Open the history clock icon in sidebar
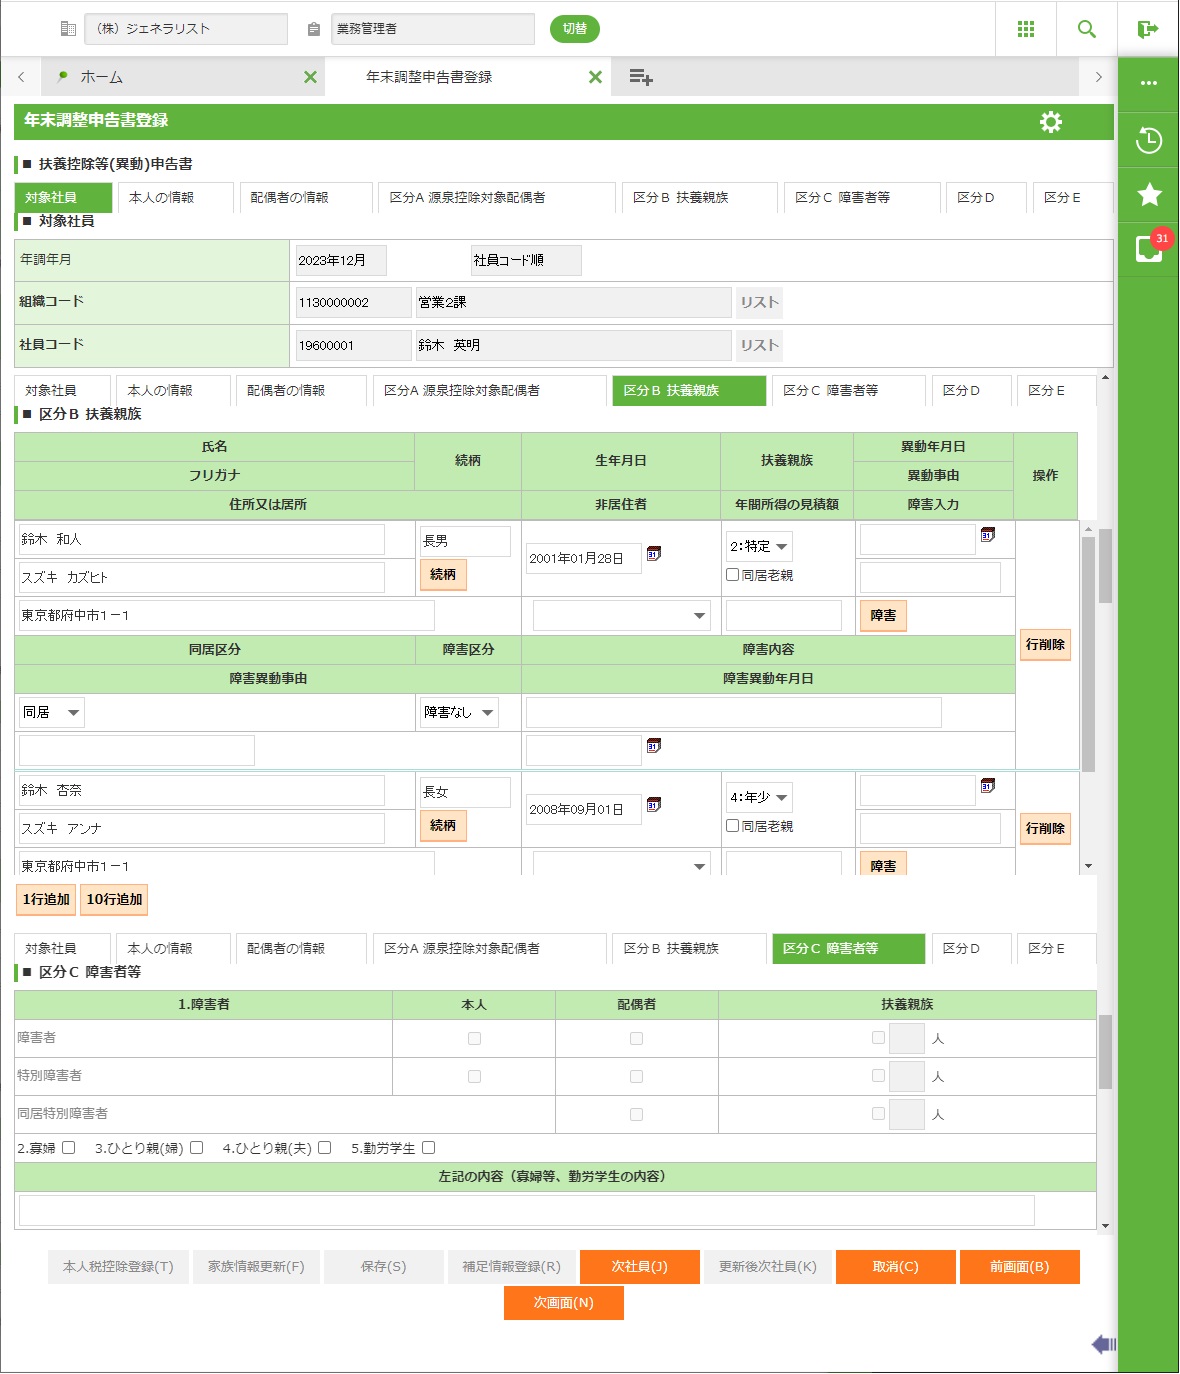The height and width of the screenshot is (1374, 1180). 1149,140
